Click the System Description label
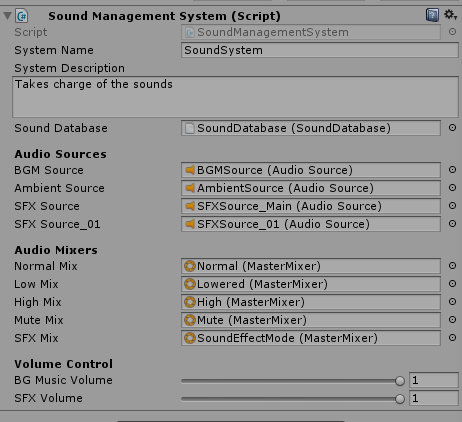 point(69,68)
